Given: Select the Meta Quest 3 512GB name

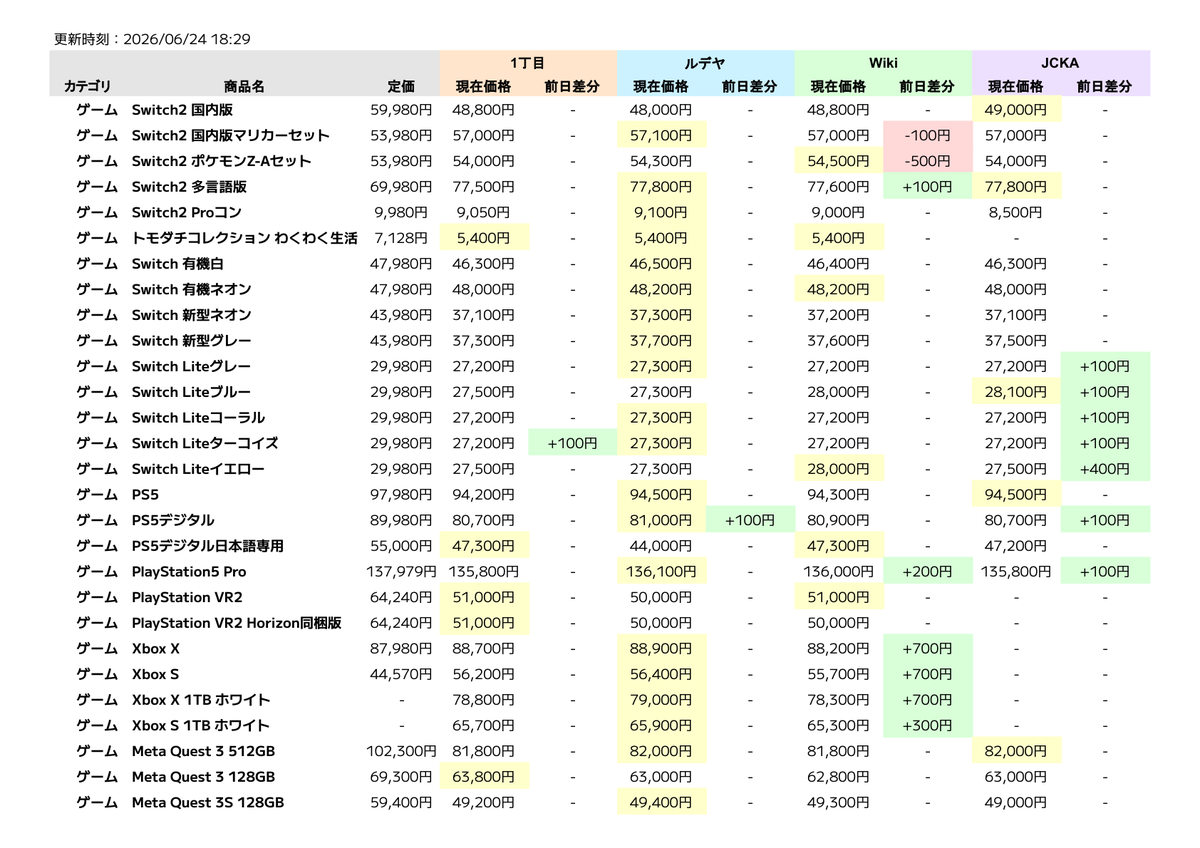Looking at the screenshot, I should click(x=203, y=751).
